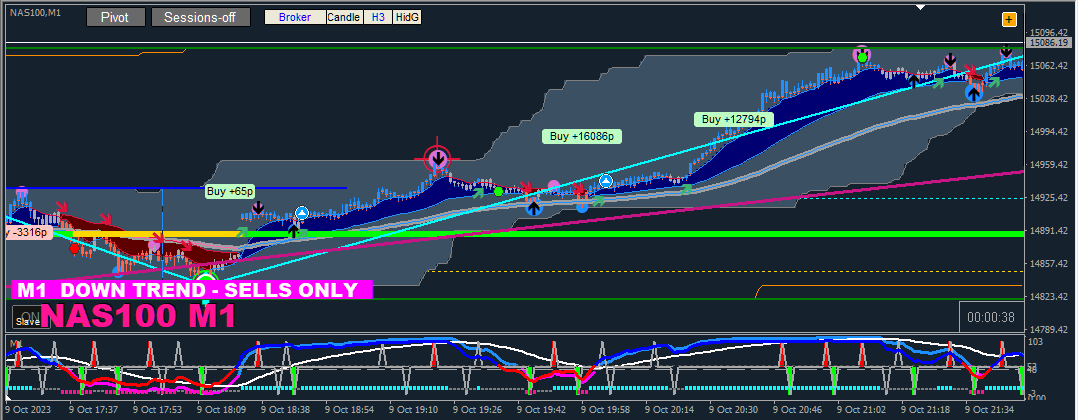Click the 9 Oct 18:54 time label

click(349, 408)
